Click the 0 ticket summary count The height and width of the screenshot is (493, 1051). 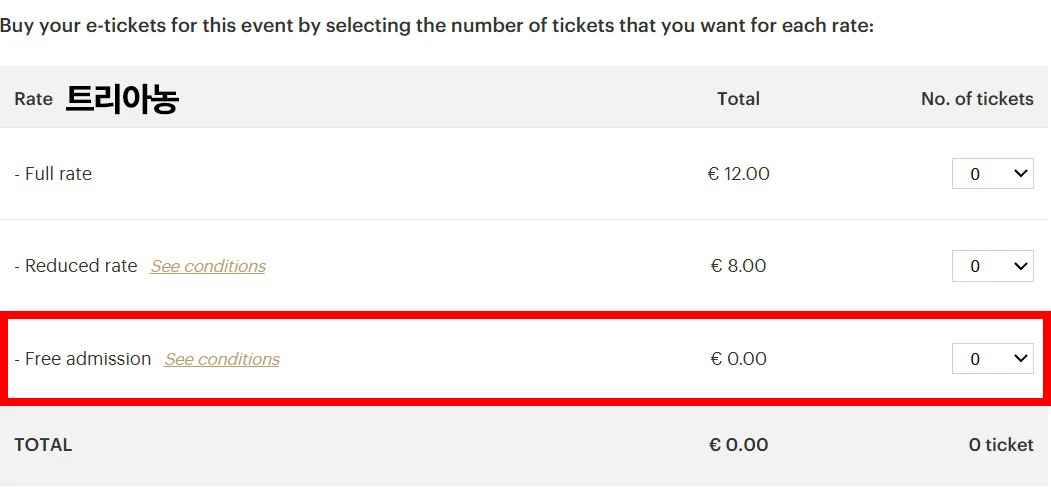1000,445
